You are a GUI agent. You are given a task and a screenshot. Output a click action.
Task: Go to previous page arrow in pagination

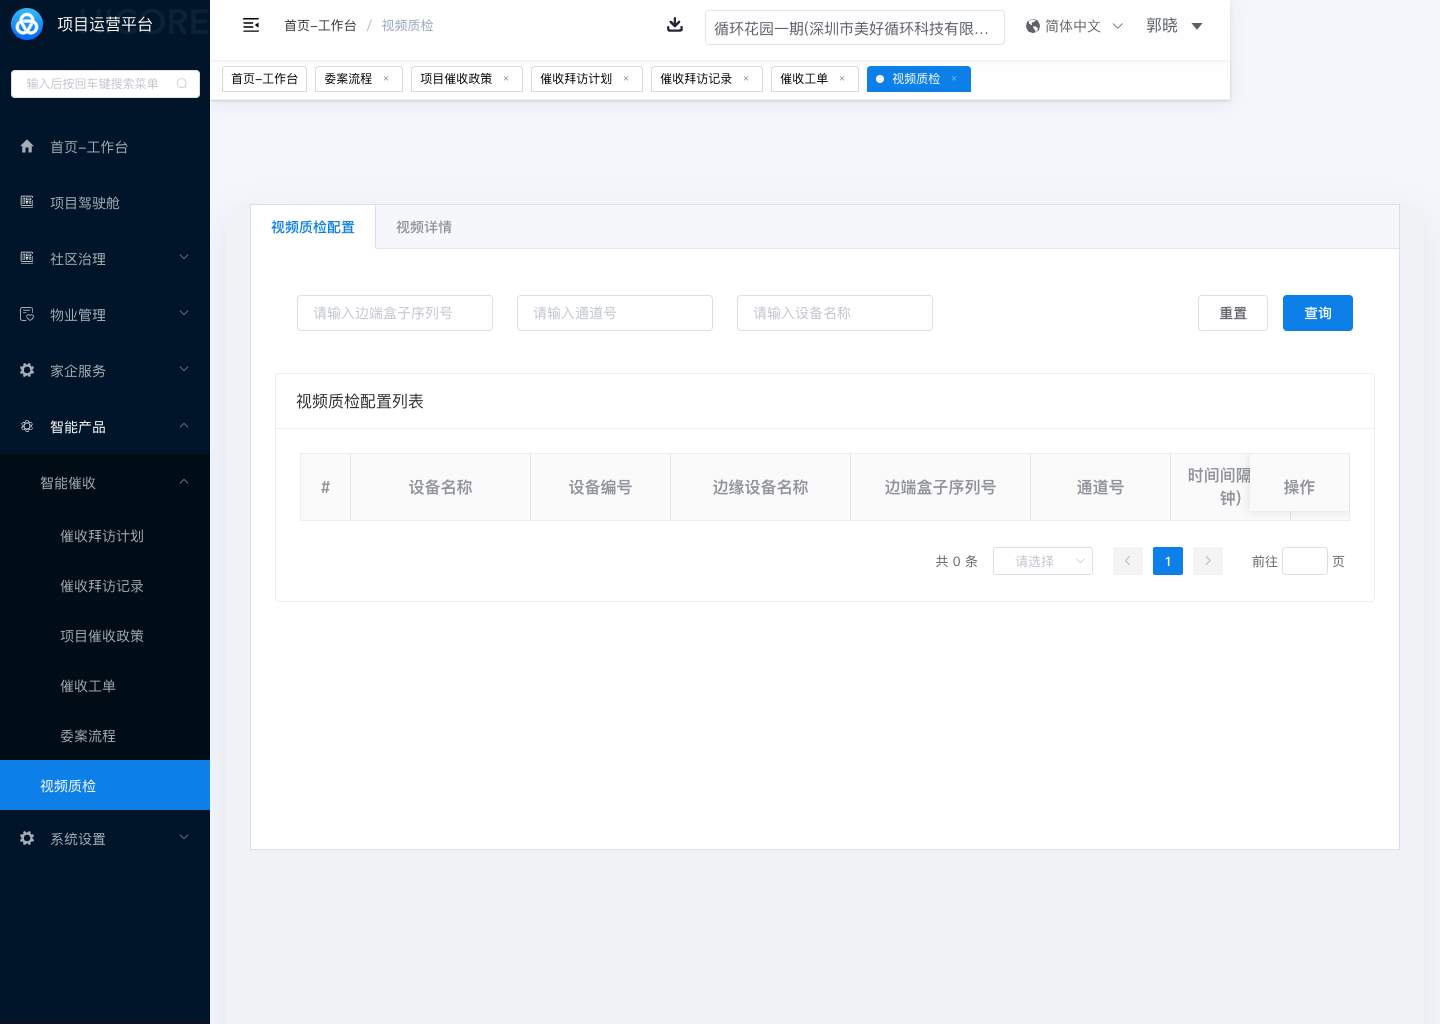[1127, 561]
